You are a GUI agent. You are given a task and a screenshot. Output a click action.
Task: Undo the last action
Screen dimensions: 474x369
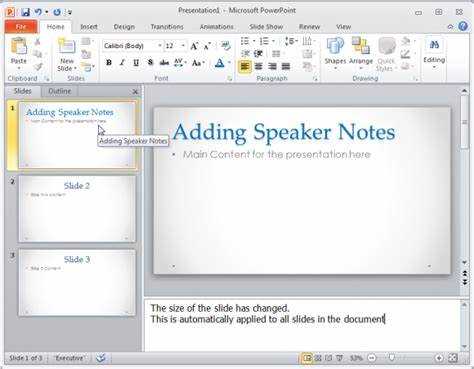pyautogui.click(x=38, y=12)
